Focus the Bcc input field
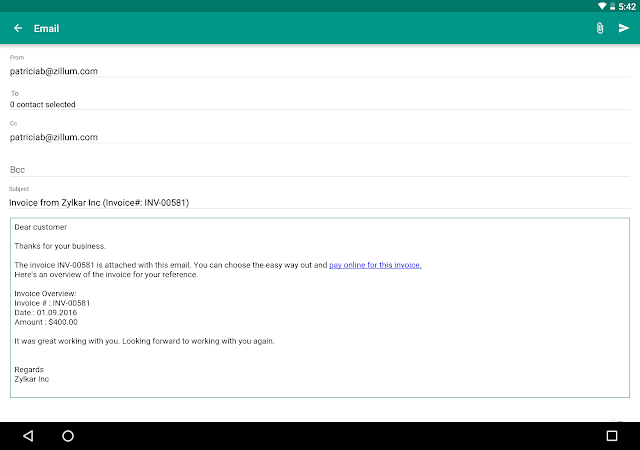 pos(320,169)
